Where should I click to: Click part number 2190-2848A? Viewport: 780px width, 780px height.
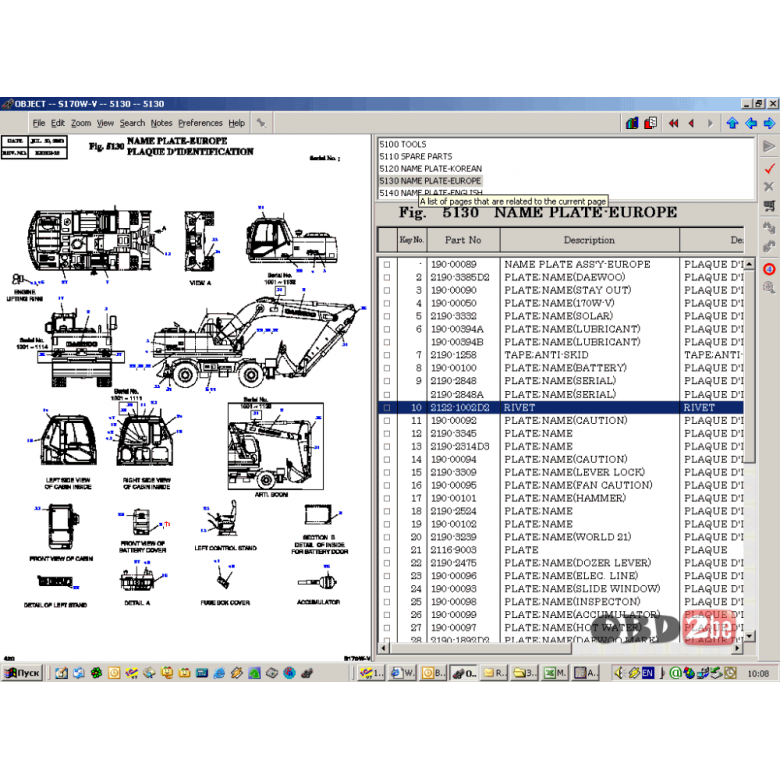tap(457, 394)
